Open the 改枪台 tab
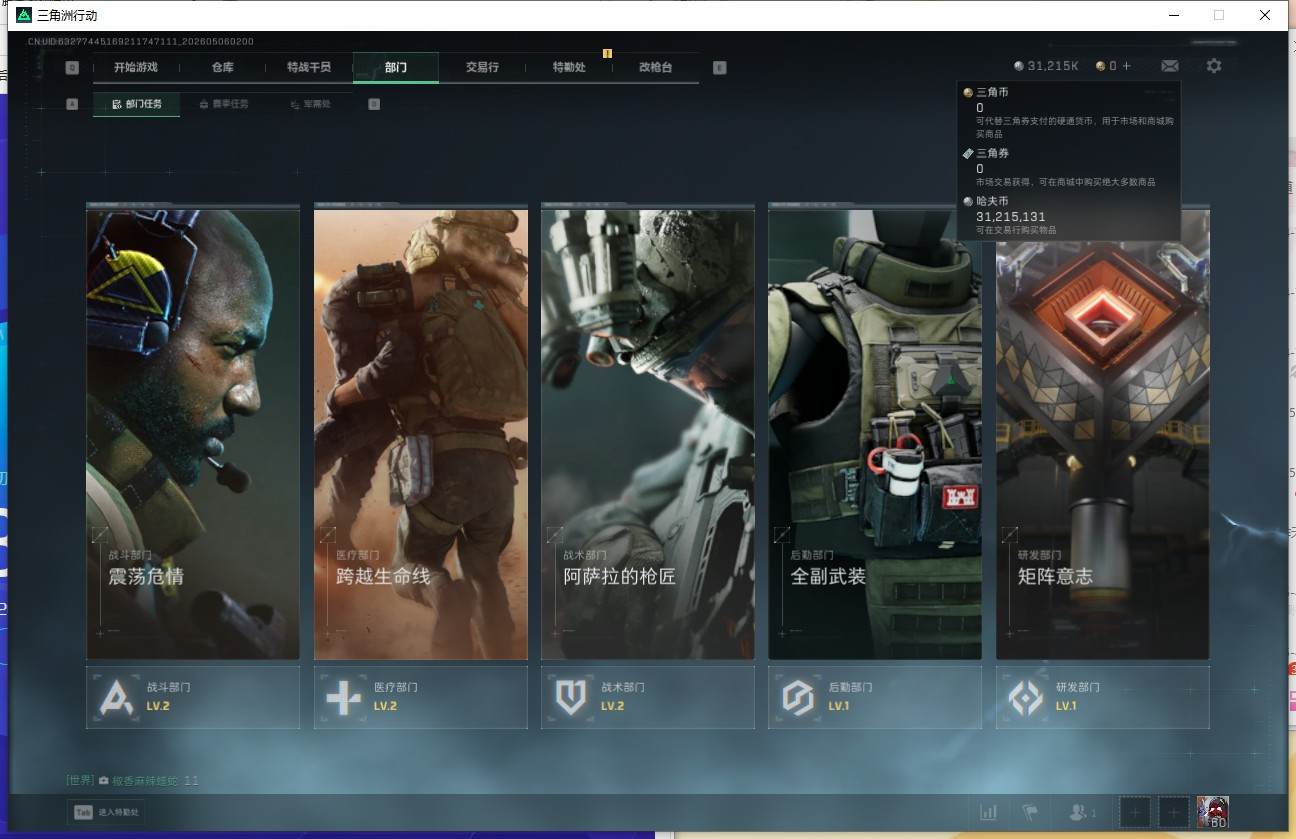The width and height of the screenshot is (1296, 839). (x=656, y=67)
